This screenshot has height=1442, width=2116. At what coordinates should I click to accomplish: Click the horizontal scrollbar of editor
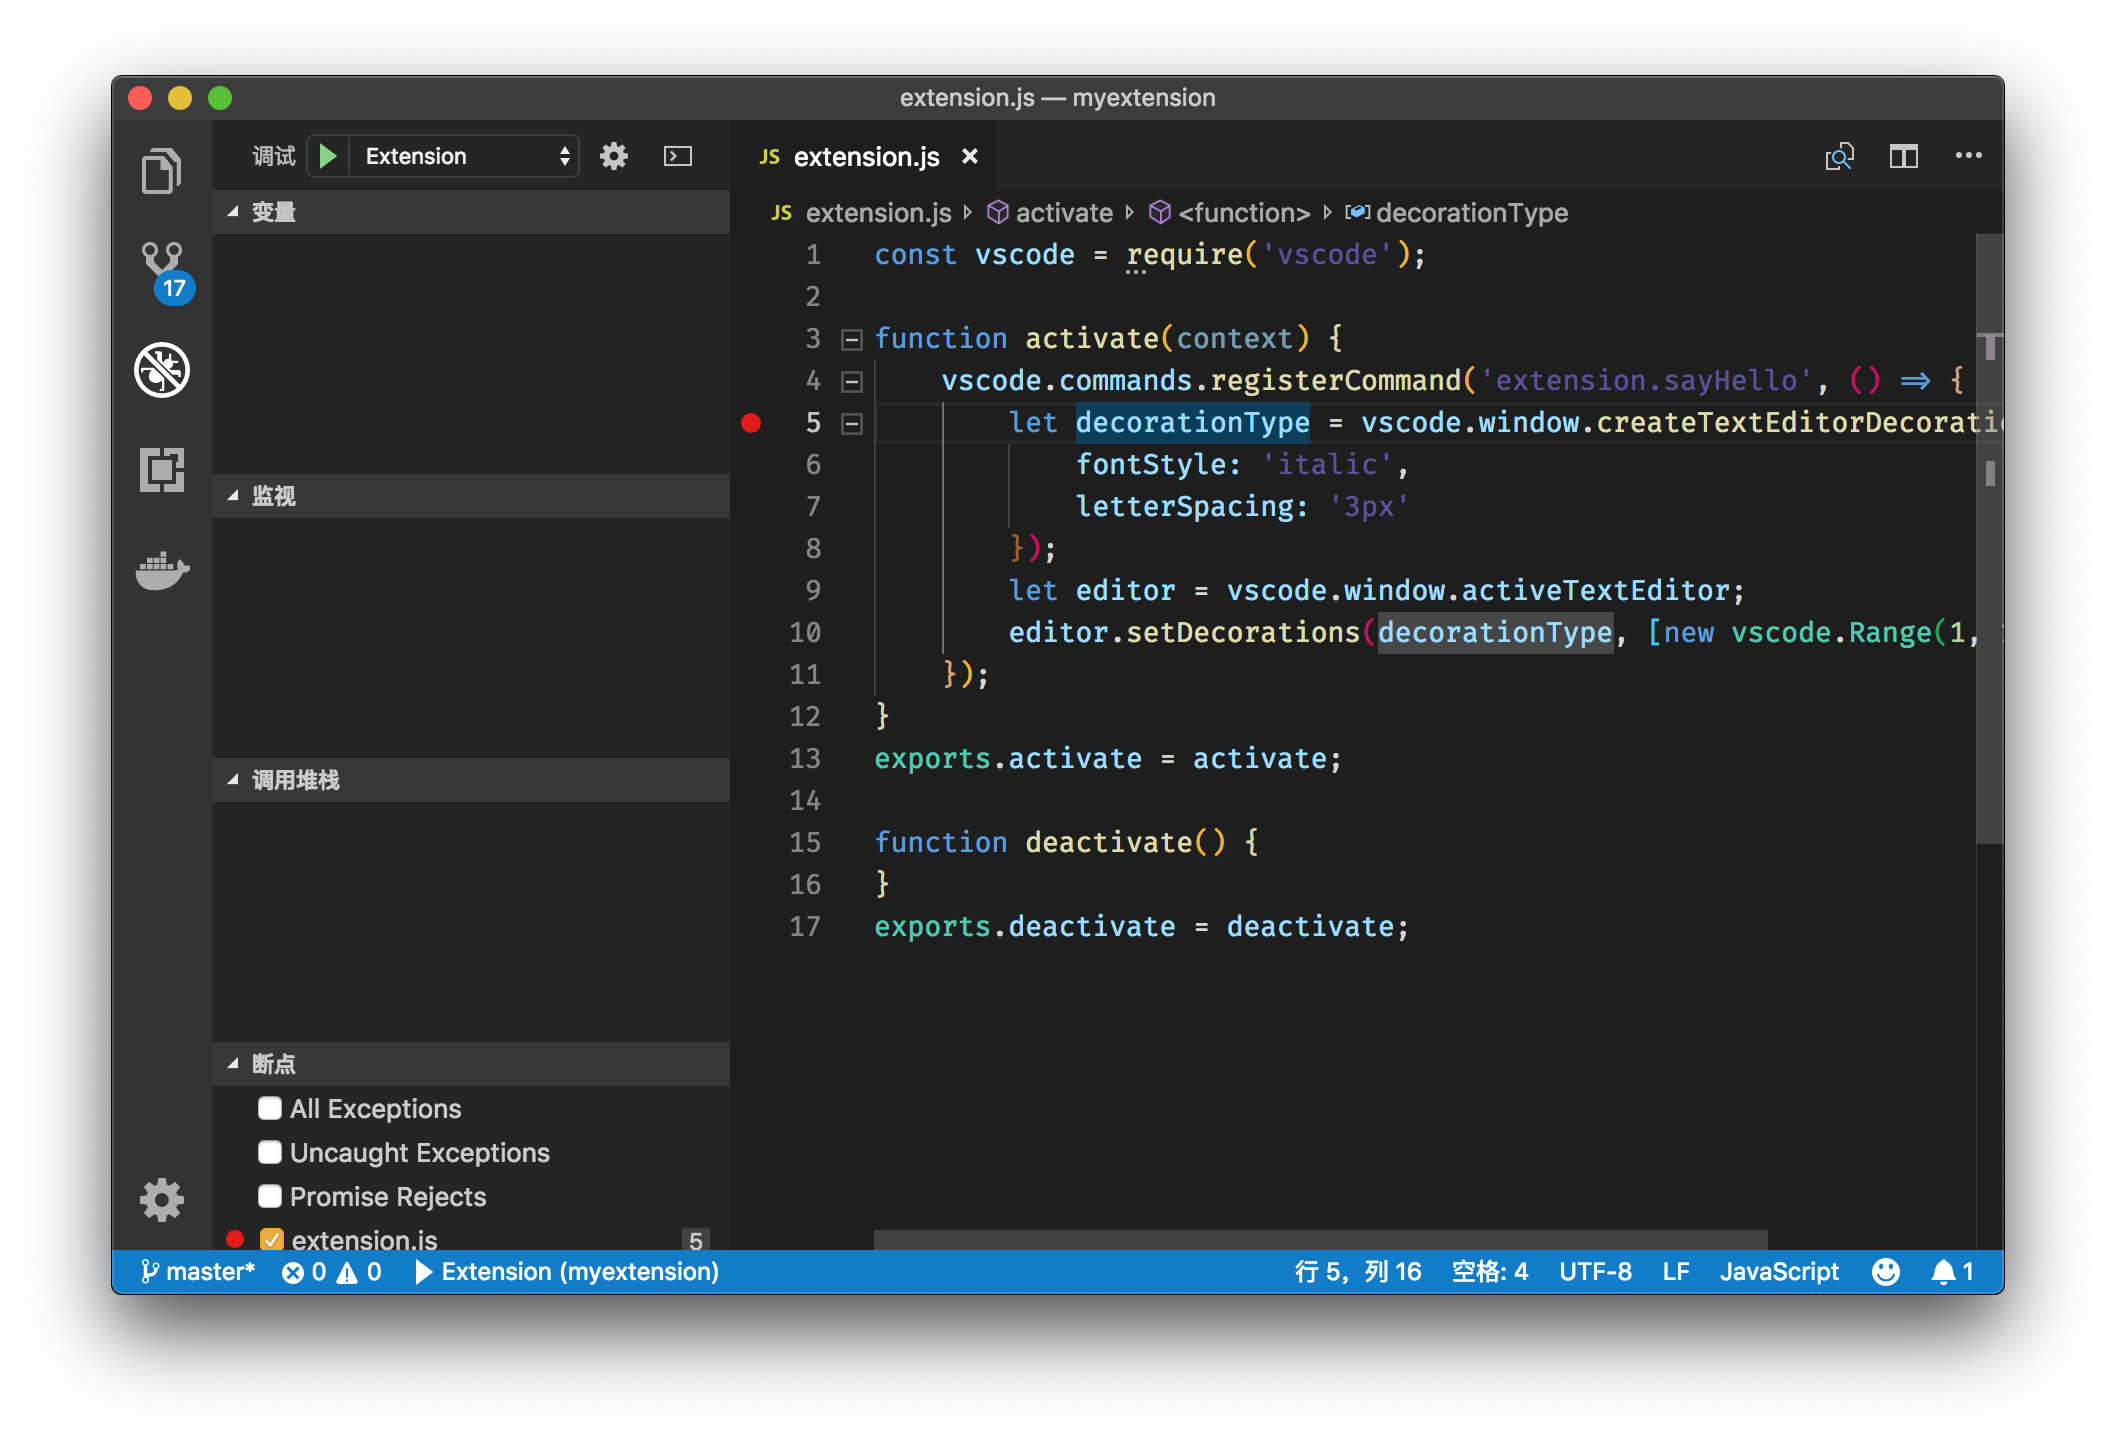[x=1319, y=1239]
